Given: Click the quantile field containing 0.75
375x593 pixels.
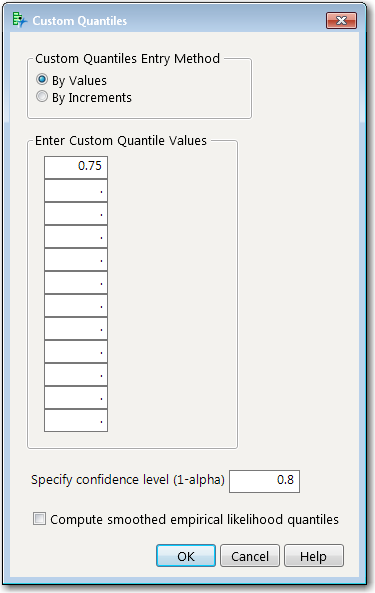Looking at the screenshot, I should pyautogui.click(x=76, y=167).
